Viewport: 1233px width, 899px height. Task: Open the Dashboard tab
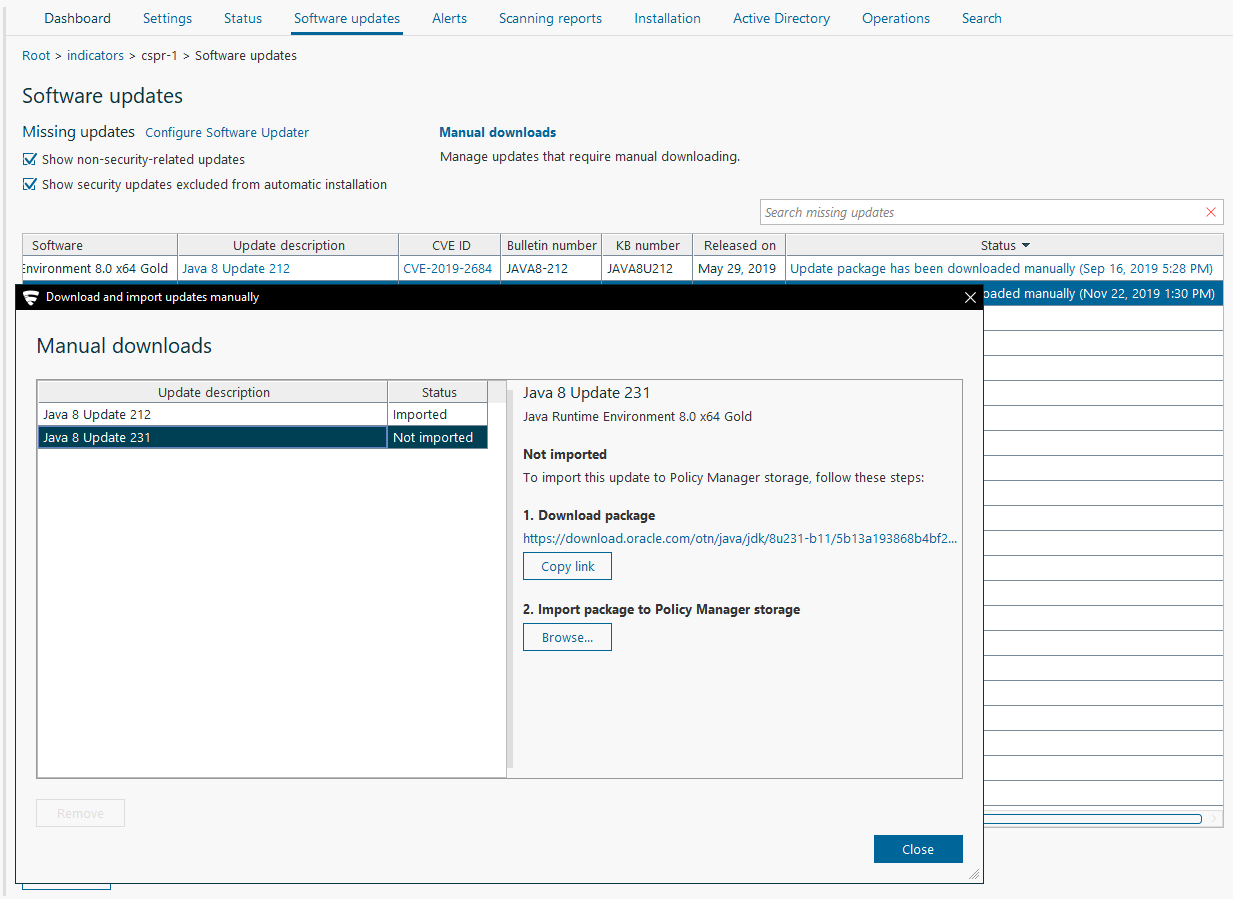[x=78, y=18]
